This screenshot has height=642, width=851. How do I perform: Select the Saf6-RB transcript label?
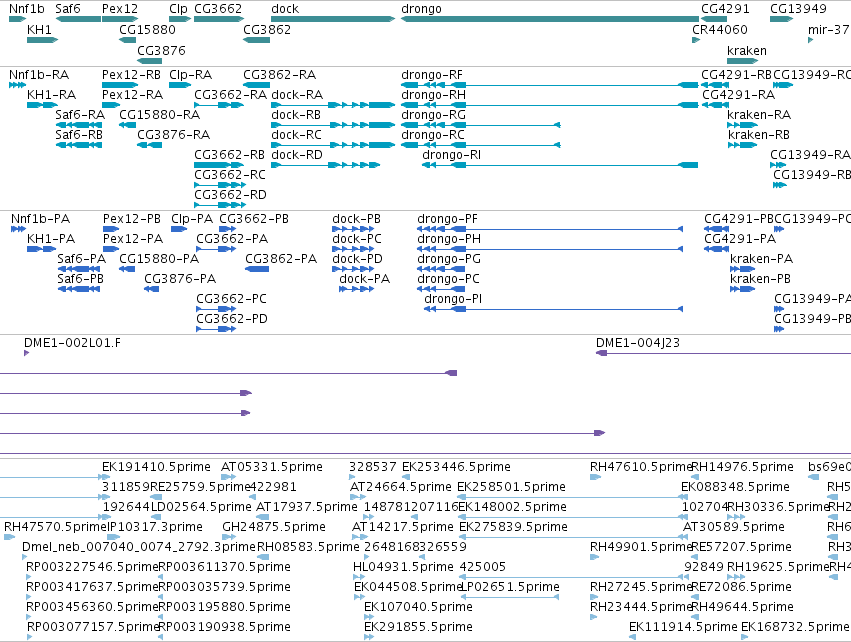coord(79,135)
